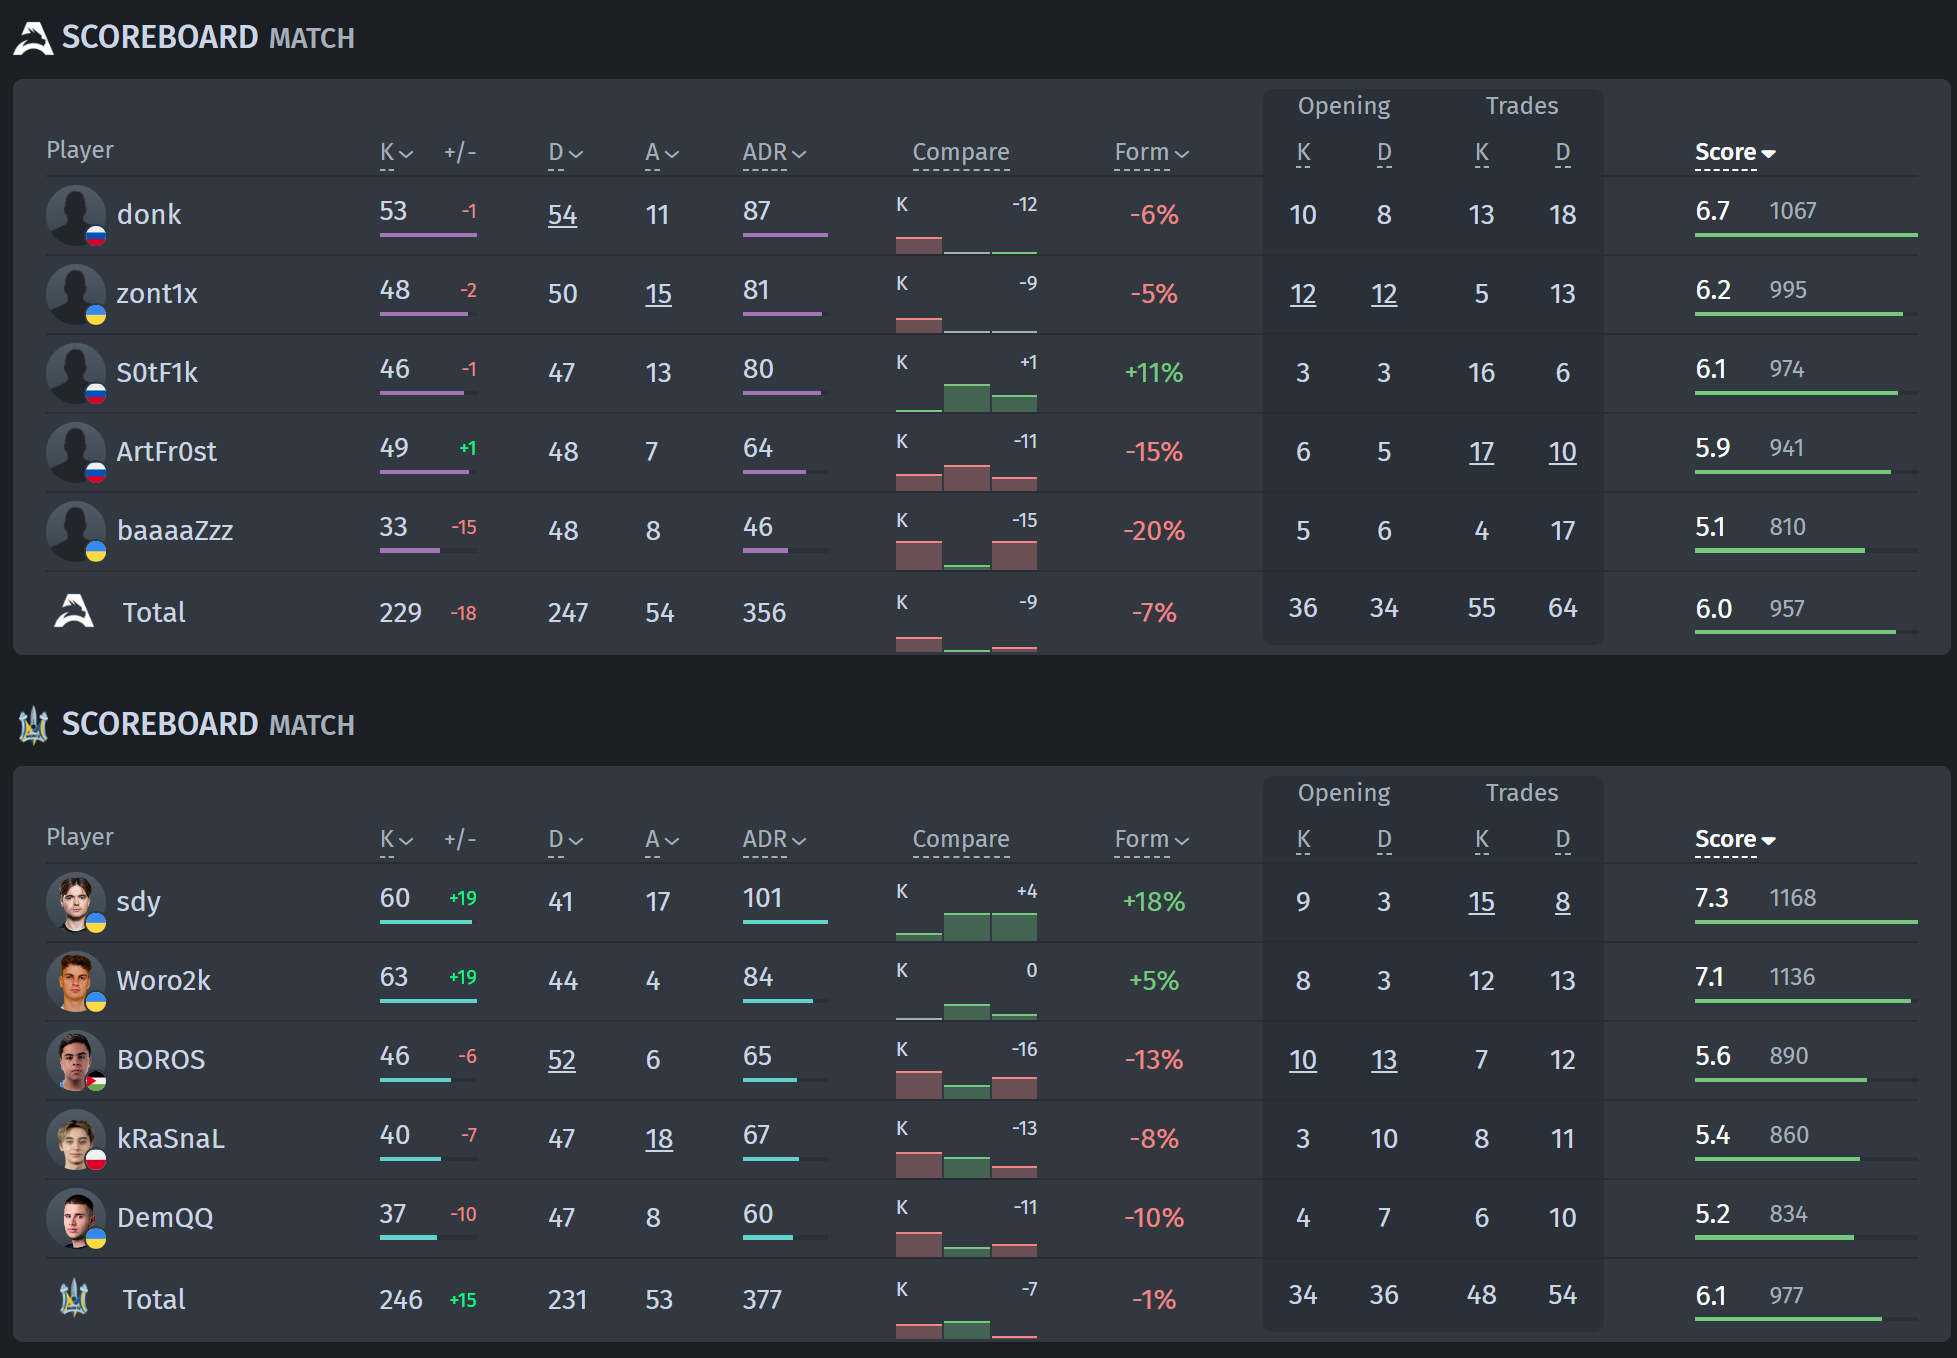Click donk's Compare K bar chart
This screenshot has width=1957, height=1358.
click(x=966, y=225)
